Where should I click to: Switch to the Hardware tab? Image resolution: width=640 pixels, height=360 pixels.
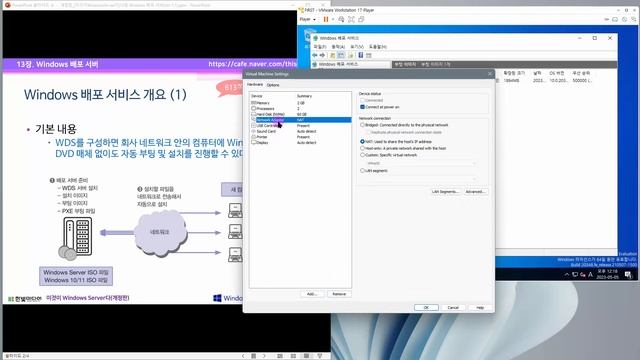click(x=255, y=84)
